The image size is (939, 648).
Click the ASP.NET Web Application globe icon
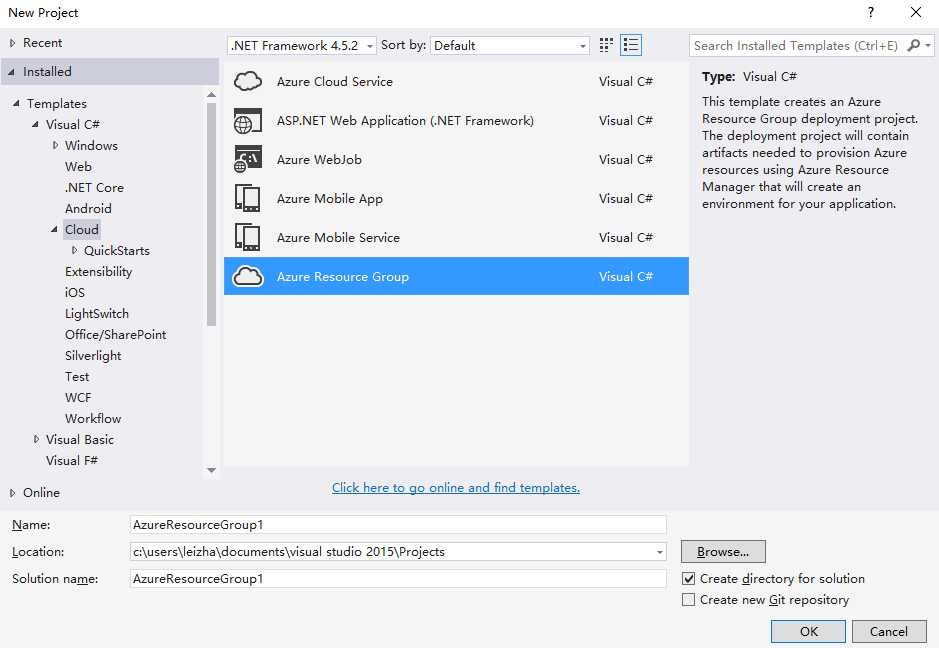(x=248, y=120)
